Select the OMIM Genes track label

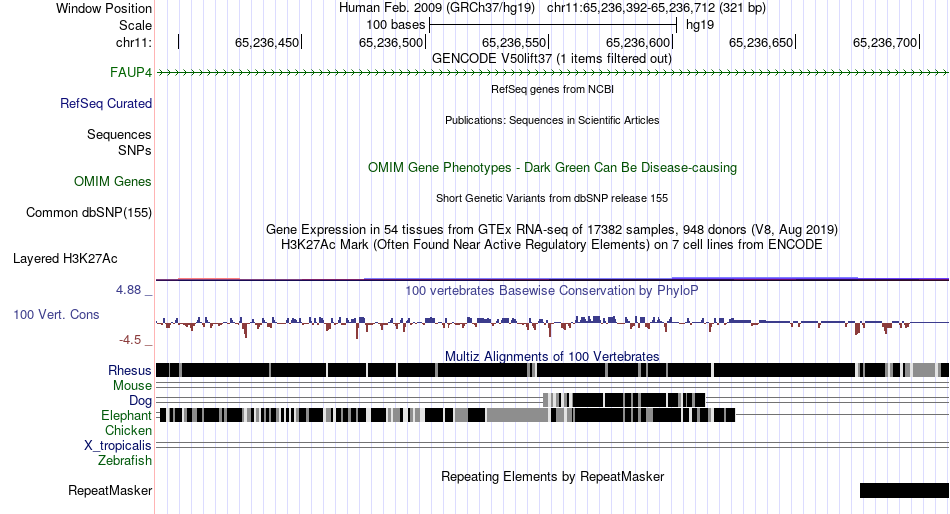click(113, 181)
